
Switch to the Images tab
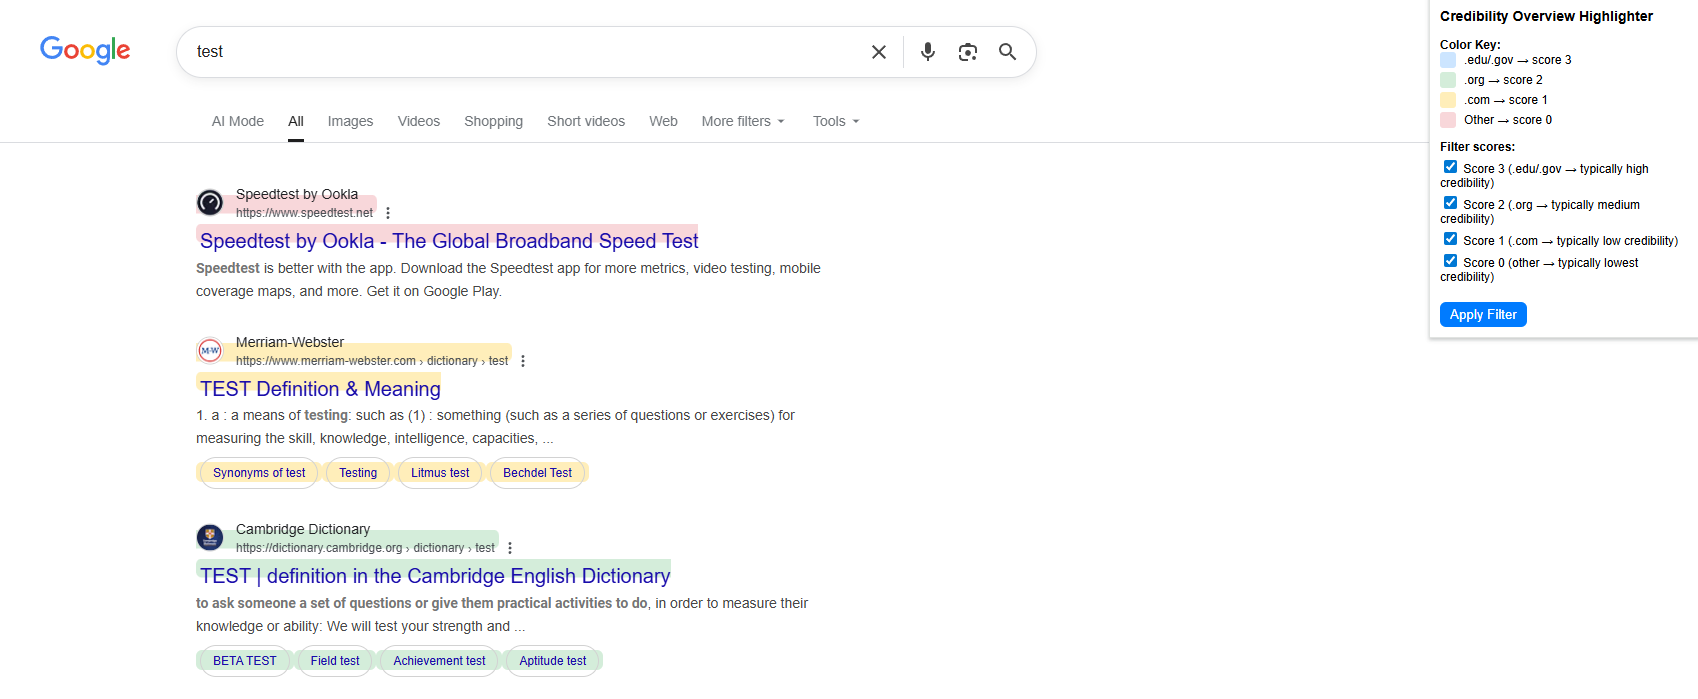click(350, 121)
